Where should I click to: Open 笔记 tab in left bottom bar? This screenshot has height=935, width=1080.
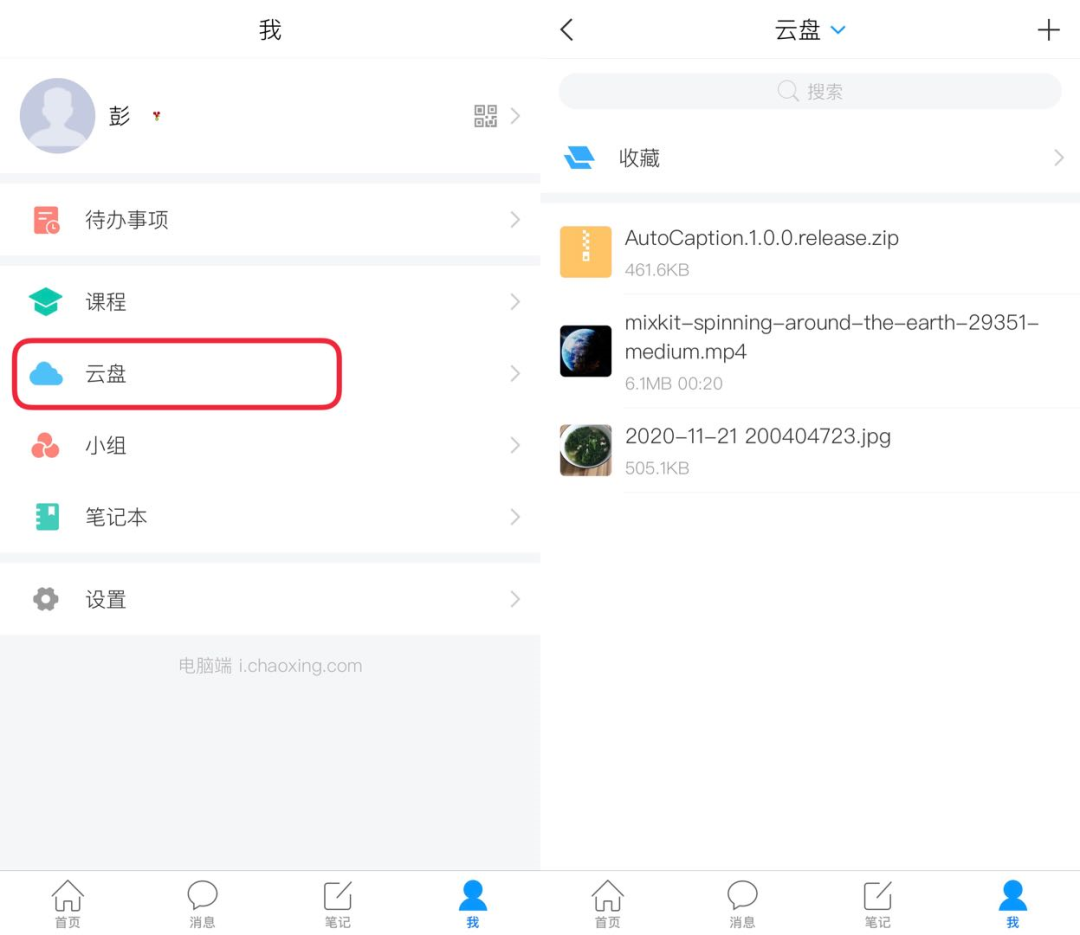click(x=338, y=904)
